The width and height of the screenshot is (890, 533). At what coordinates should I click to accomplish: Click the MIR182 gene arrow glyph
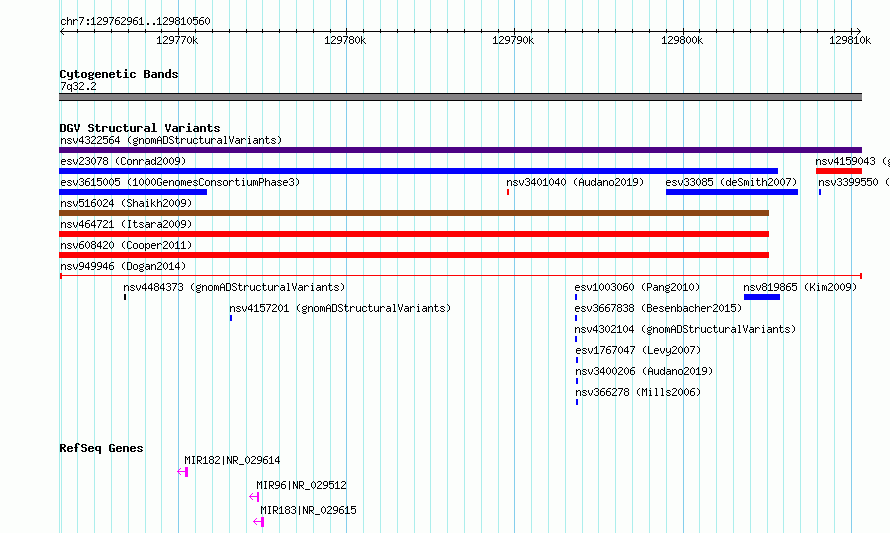[x=182, y=472]
